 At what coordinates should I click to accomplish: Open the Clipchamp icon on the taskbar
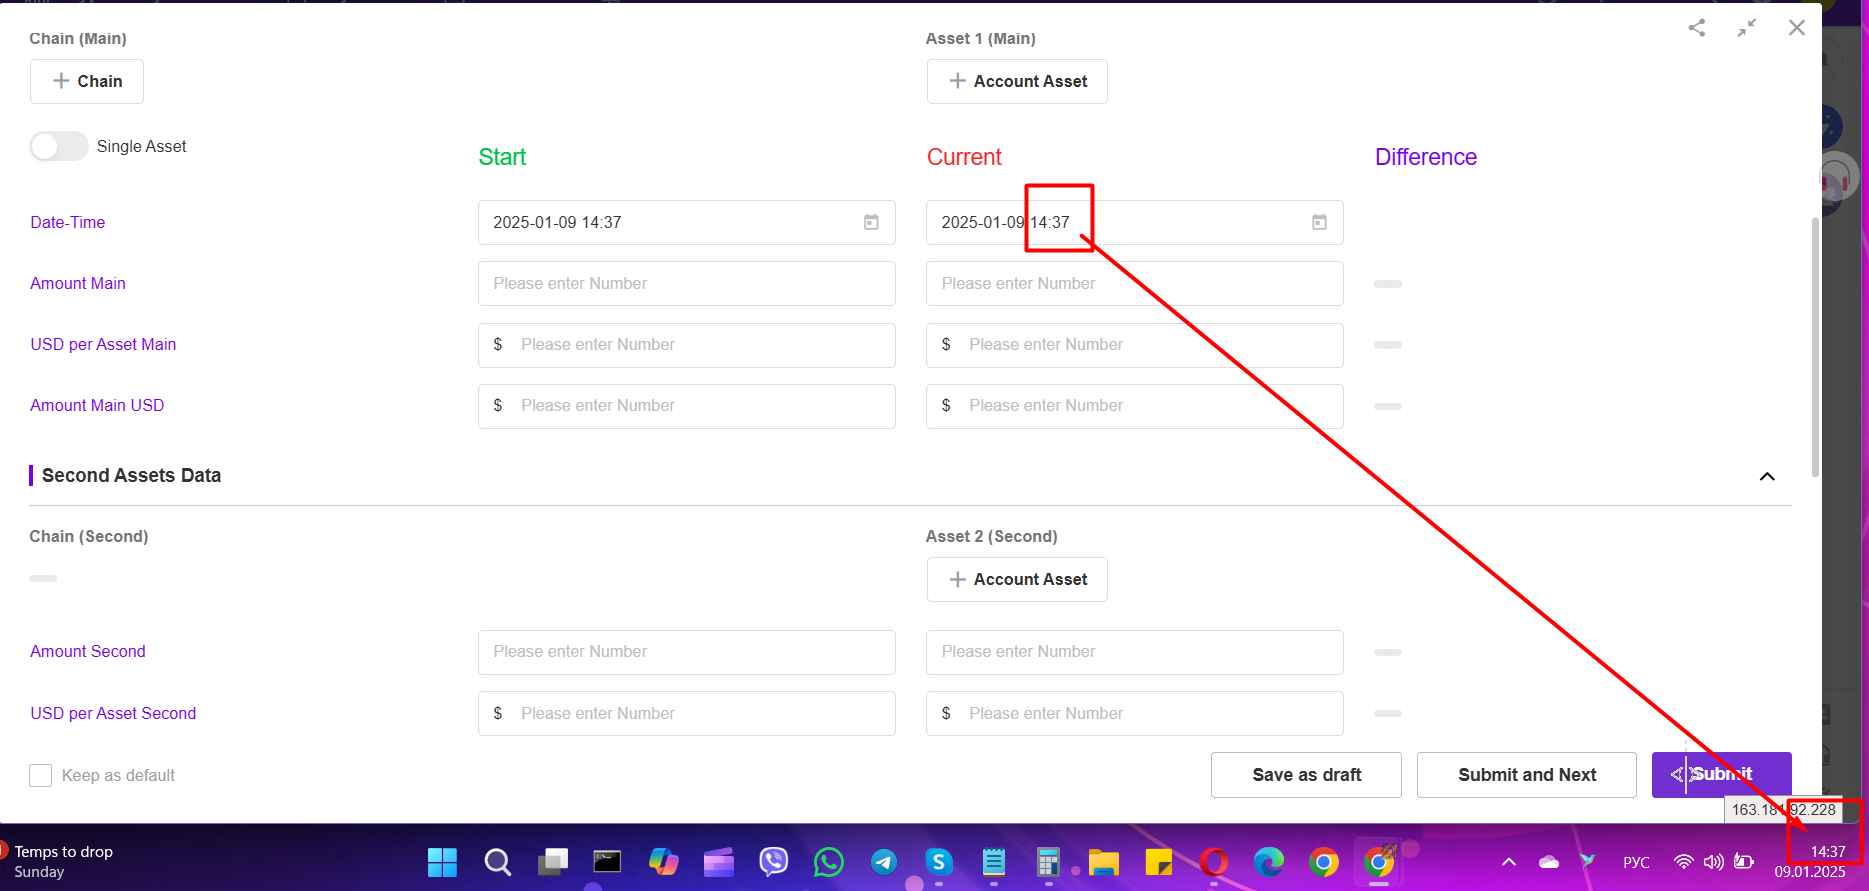click(718, 862)
